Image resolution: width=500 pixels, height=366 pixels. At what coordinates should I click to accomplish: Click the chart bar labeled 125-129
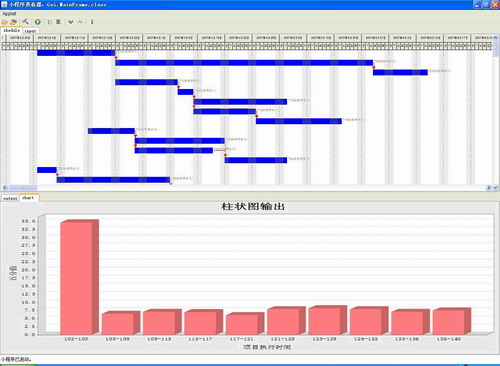(327, 320)
